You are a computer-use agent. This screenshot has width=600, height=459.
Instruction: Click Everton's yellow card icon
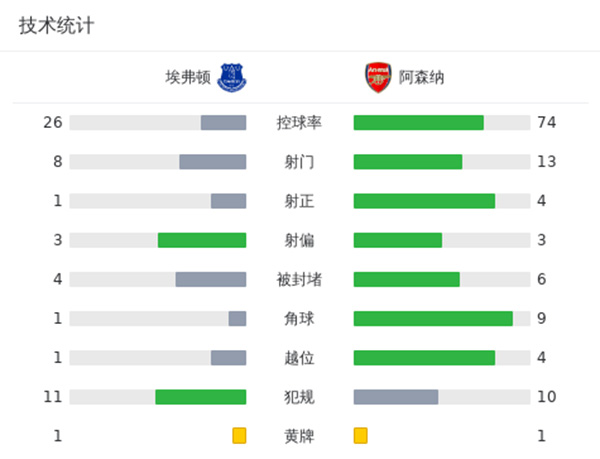(x=239, y=435)
